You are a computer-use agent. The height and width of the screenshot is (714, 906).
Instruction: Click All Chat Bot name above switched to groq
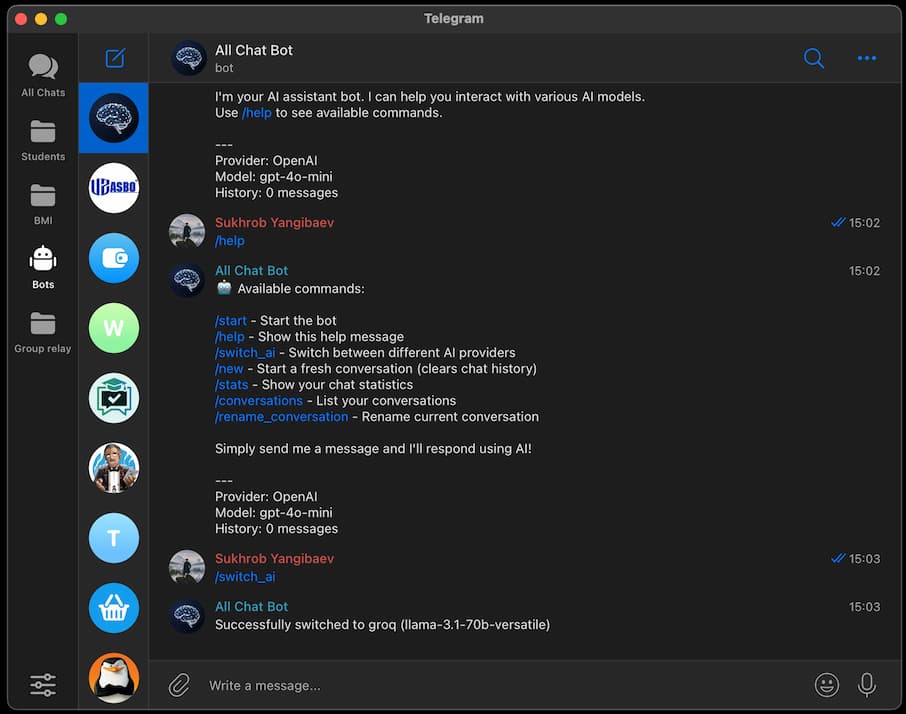[x=251, y=607]
